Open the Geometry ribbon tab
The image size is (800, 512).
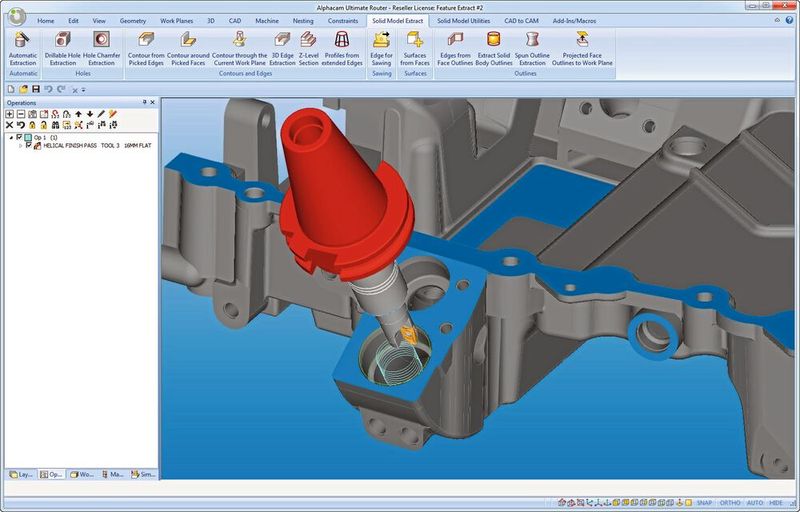[x=133, y=21]
